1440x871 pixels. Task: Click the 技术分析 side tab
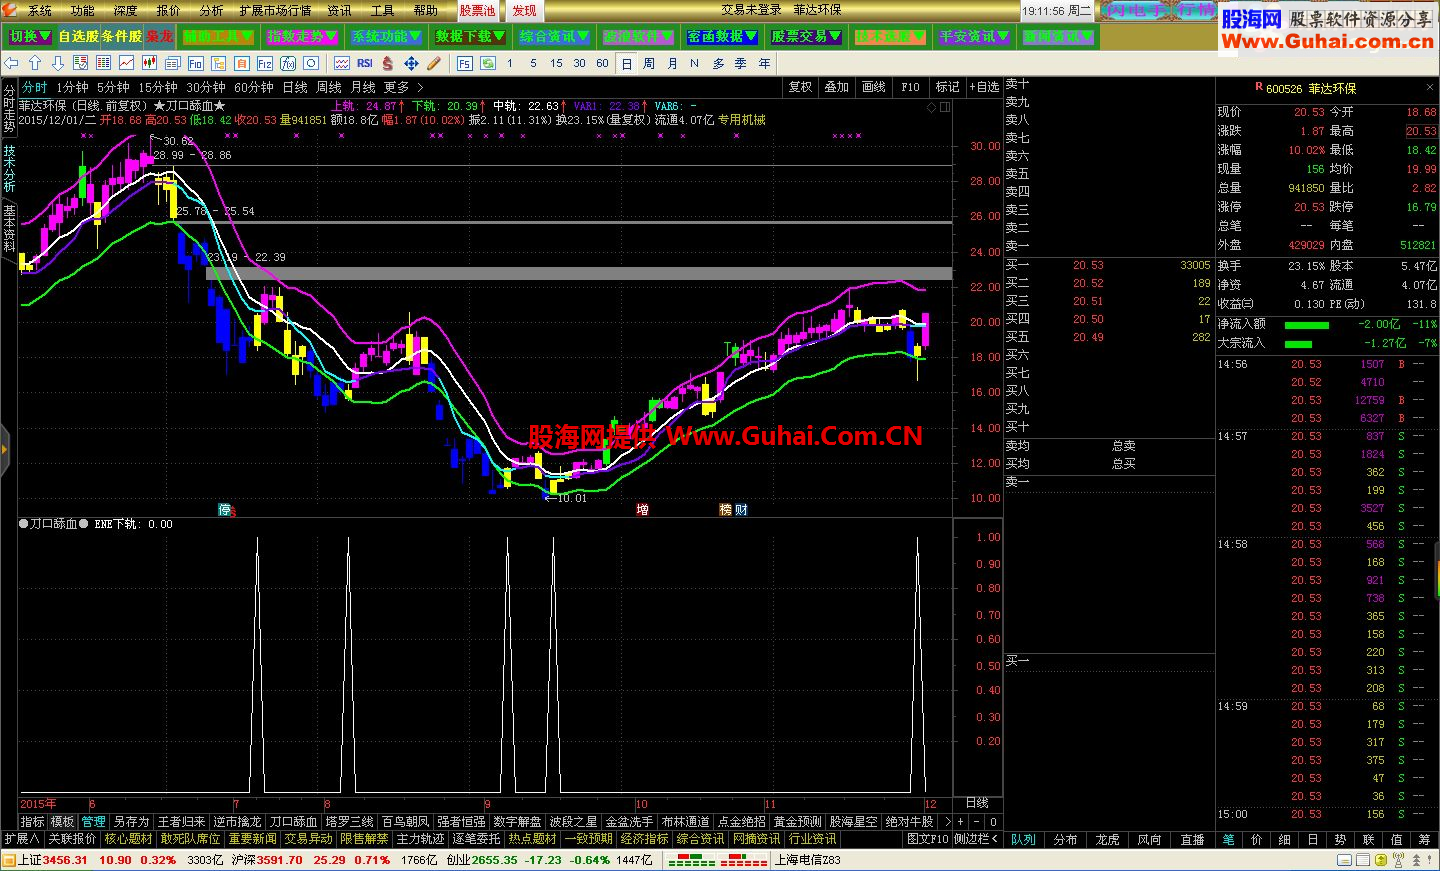[x=9, y=169]
